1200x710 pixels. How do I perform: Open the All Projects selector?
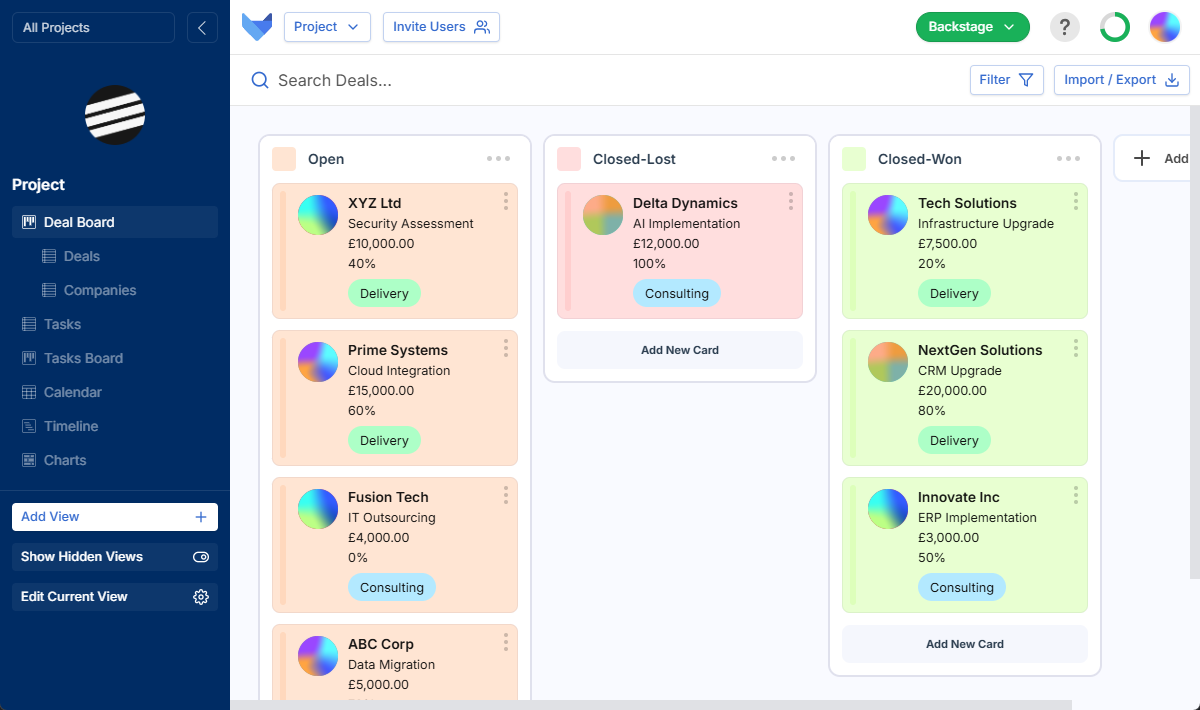point(93,28)
